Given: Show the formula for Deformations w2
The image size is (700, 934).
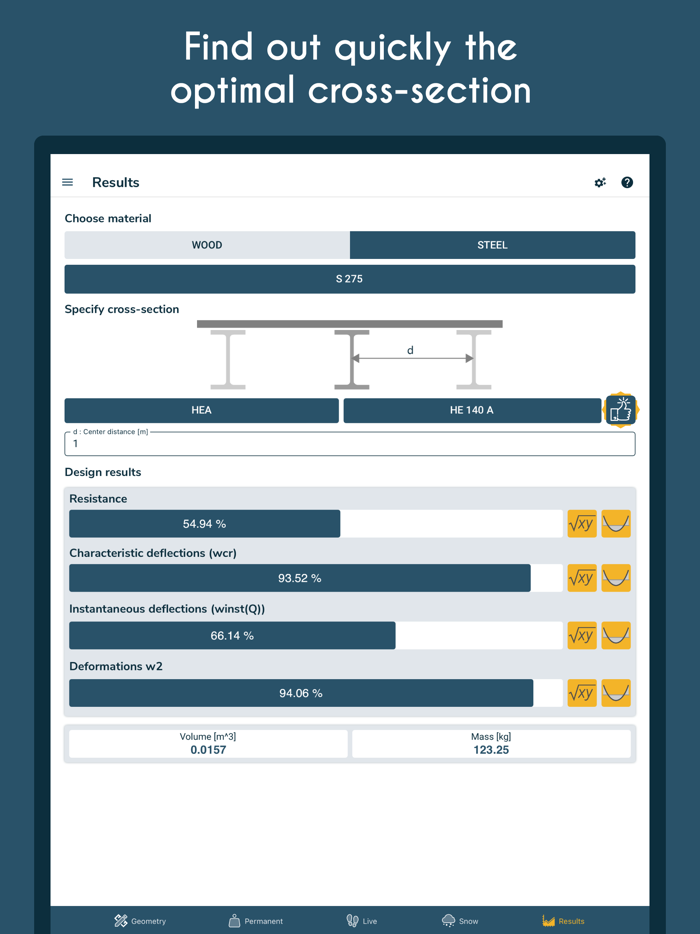Looking at the screenshot, I should (582, 693).
